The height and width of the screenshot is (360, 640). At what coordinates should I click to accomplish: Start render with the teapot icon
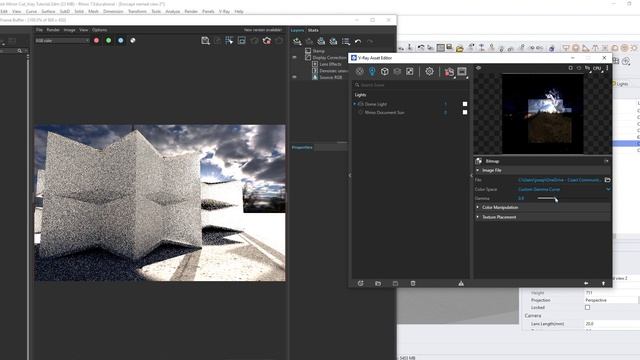point(449,72)
